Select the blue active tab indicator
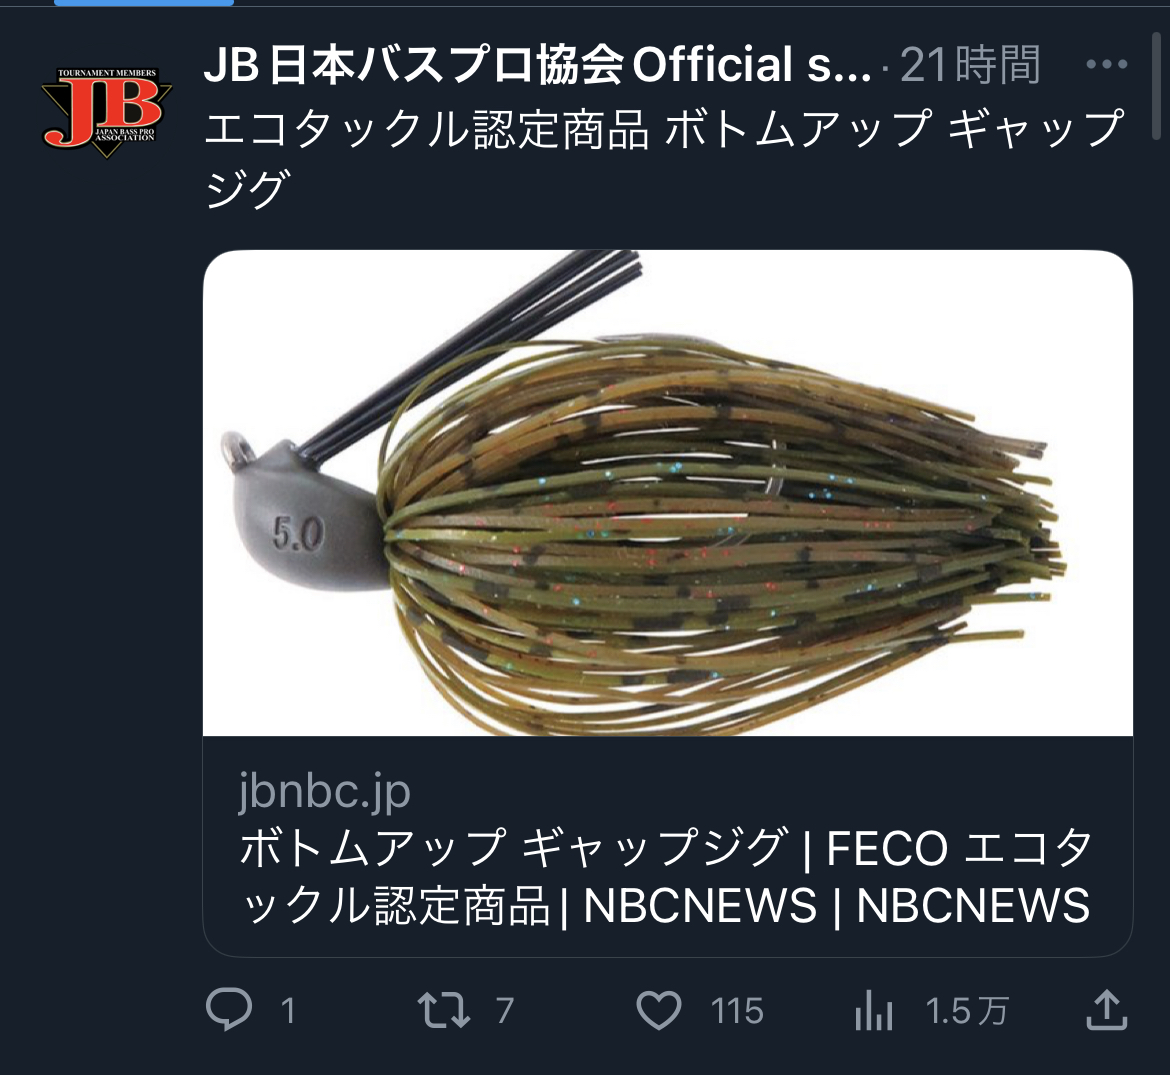Image resolution: width=1170 pixels, height=1075 pixels. coord(144,3)
